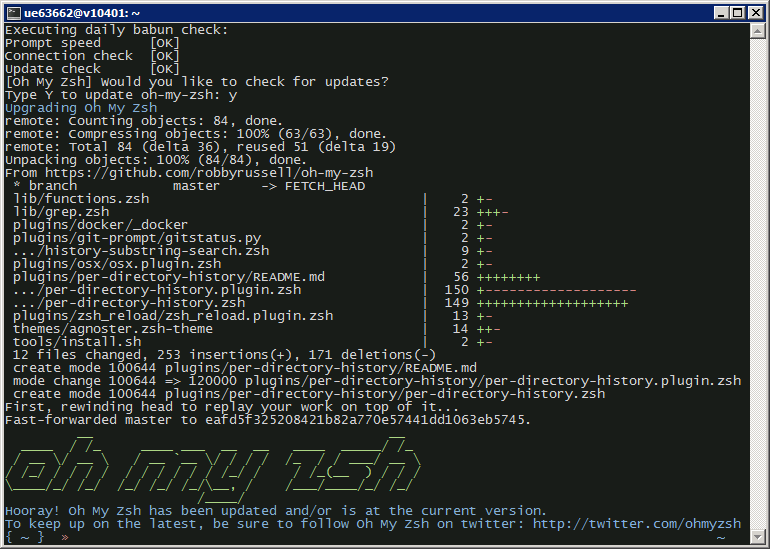Click the 'Connection check' line

92,56
